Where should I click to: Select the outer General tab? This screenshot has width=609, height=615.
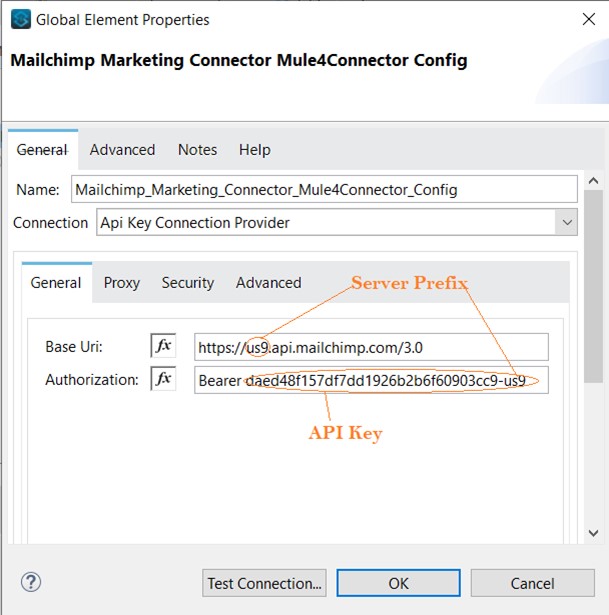tap(42, 150)
